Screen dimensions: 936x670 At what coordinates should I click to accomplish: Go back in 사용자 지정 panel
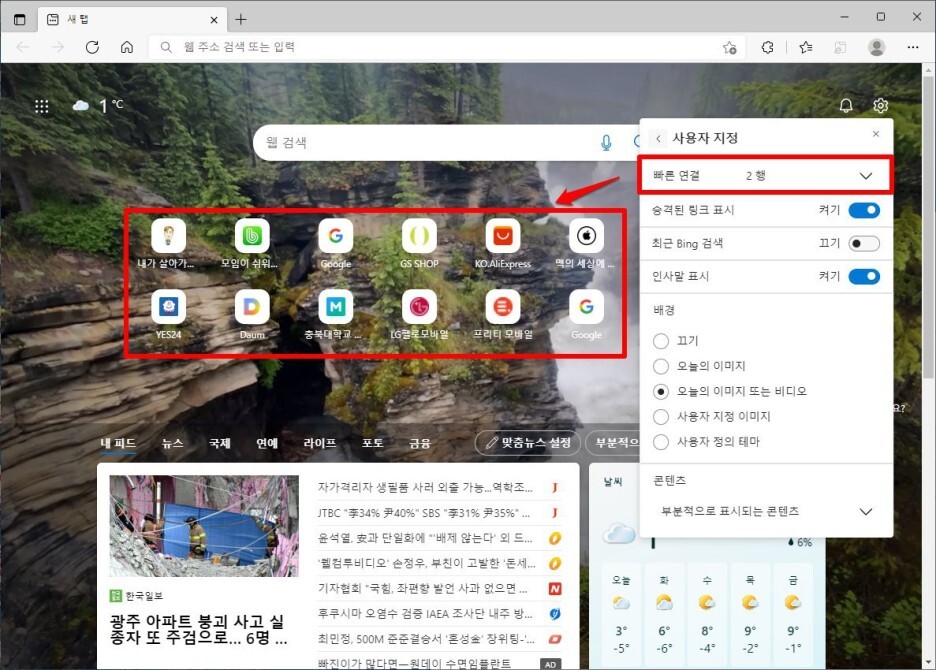pos(658,139)
